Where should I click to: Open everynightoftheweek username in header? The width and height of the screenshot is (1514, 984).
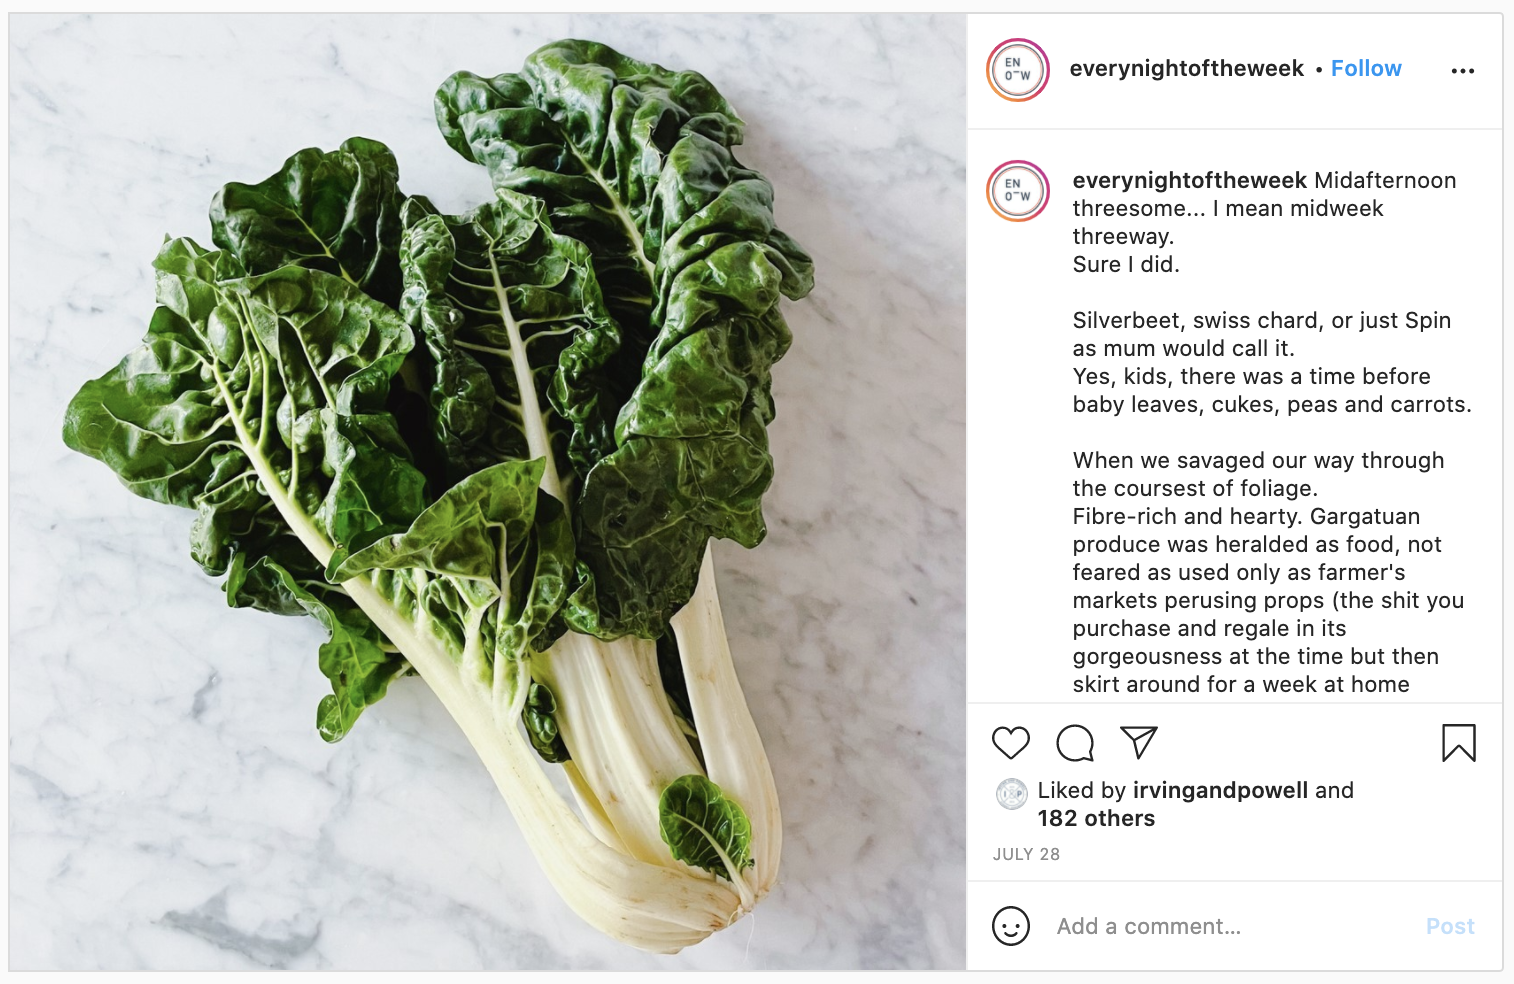tap(1186, 68)
